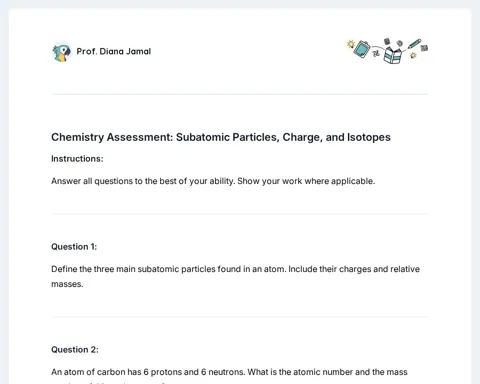Click the parrot avatar icon
Screen dimensions: 480x384
(62, 52)
